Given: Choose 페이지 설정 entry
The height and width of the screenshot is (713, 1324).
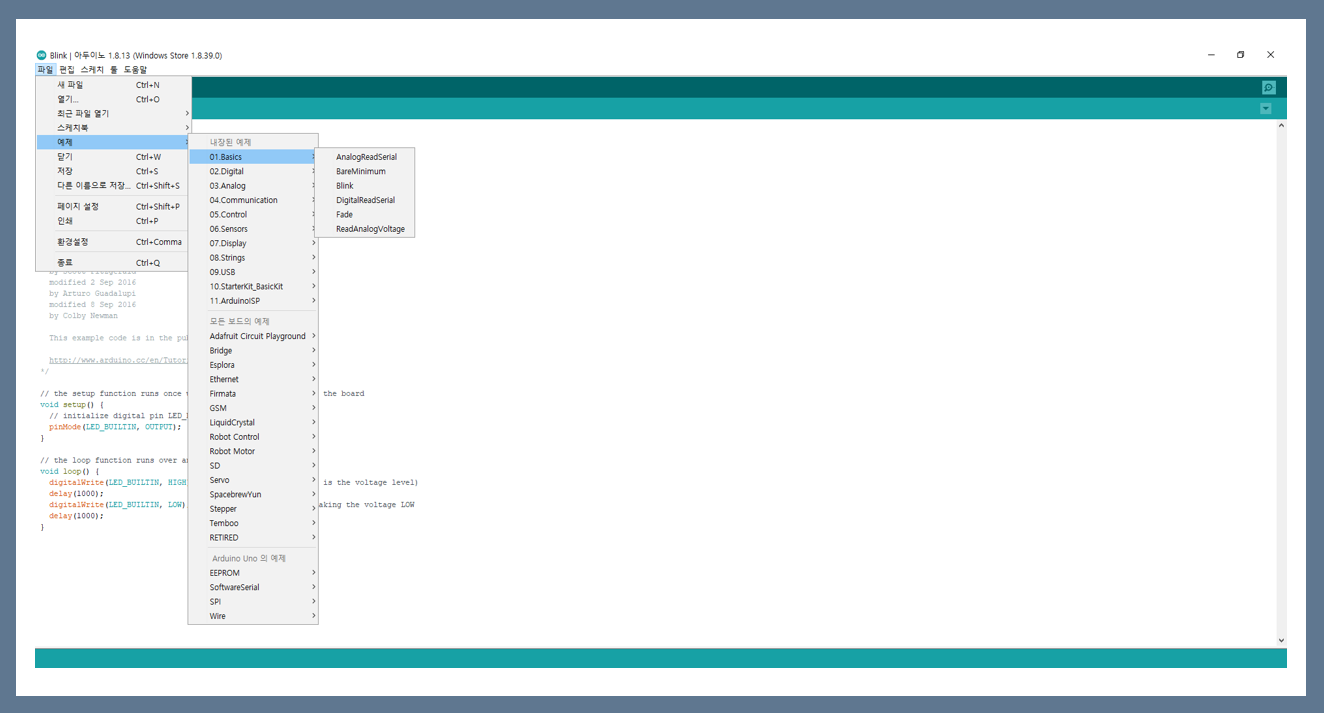Looking at the screenshot, I should pos(113,206).
